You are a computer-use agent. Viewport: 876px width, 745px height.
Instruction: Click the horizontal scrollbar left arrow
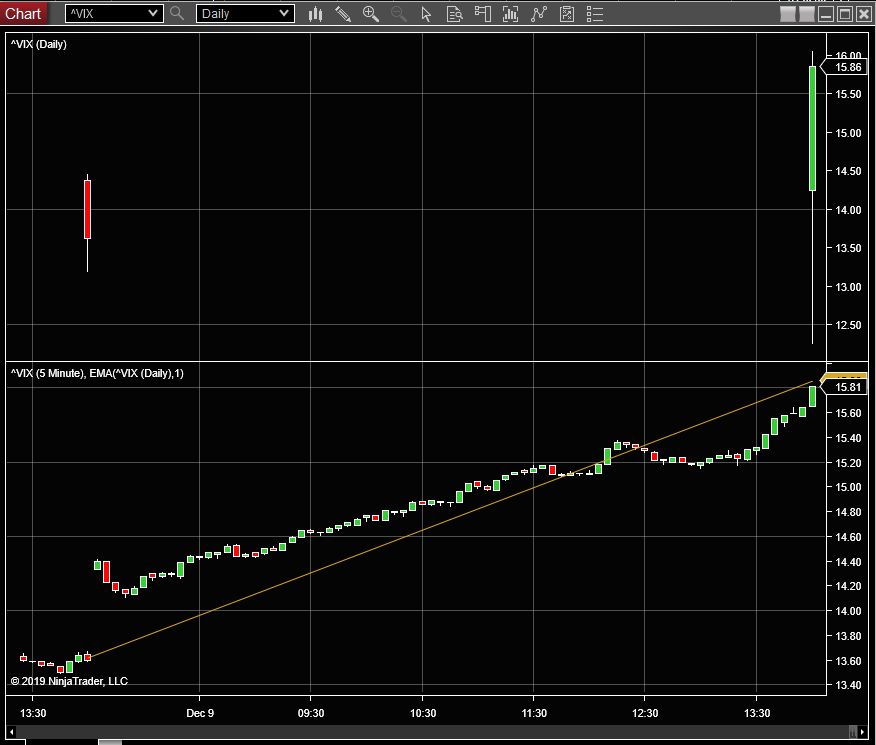[11, 732]
